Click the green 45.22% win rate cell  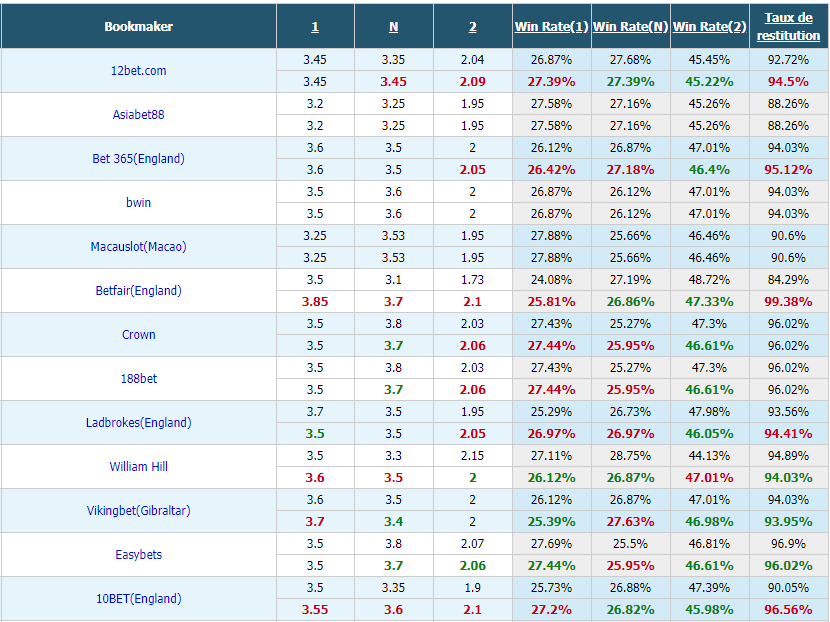pos(709,82)
